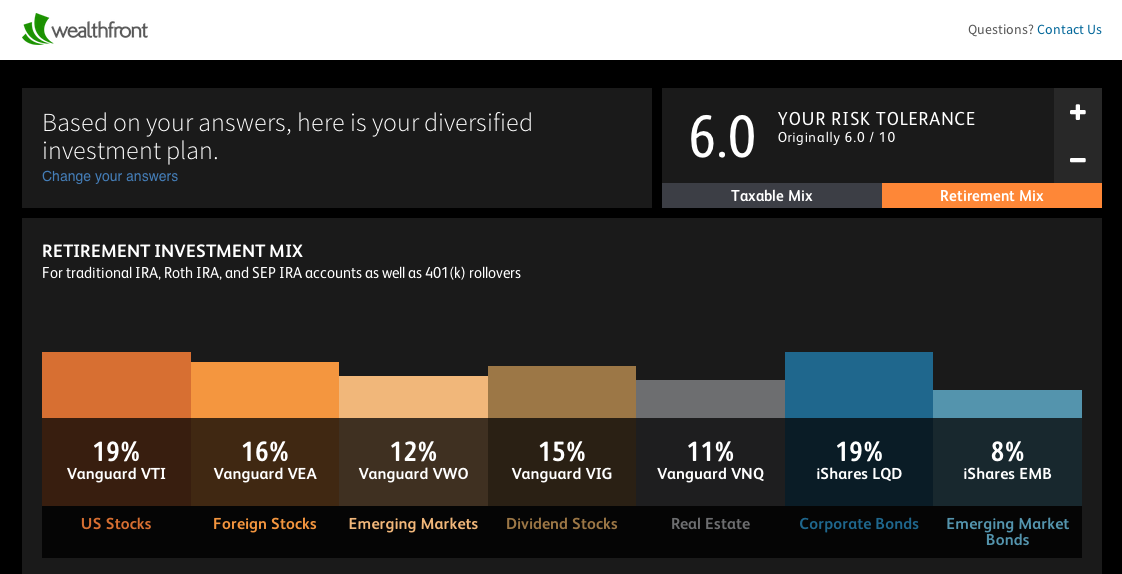Click the Foreign Stocks orange bar

265,390
